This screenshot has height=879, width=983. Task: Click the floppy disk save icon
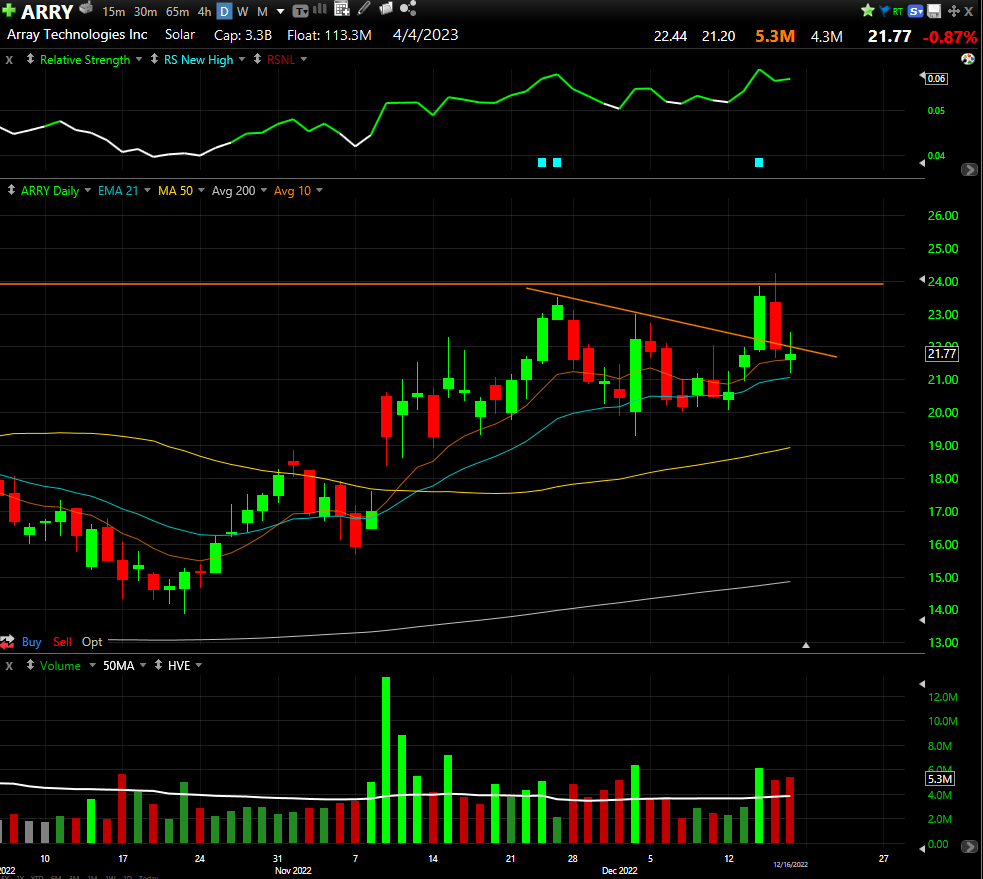pyautogui.click(x=934, y=11)
